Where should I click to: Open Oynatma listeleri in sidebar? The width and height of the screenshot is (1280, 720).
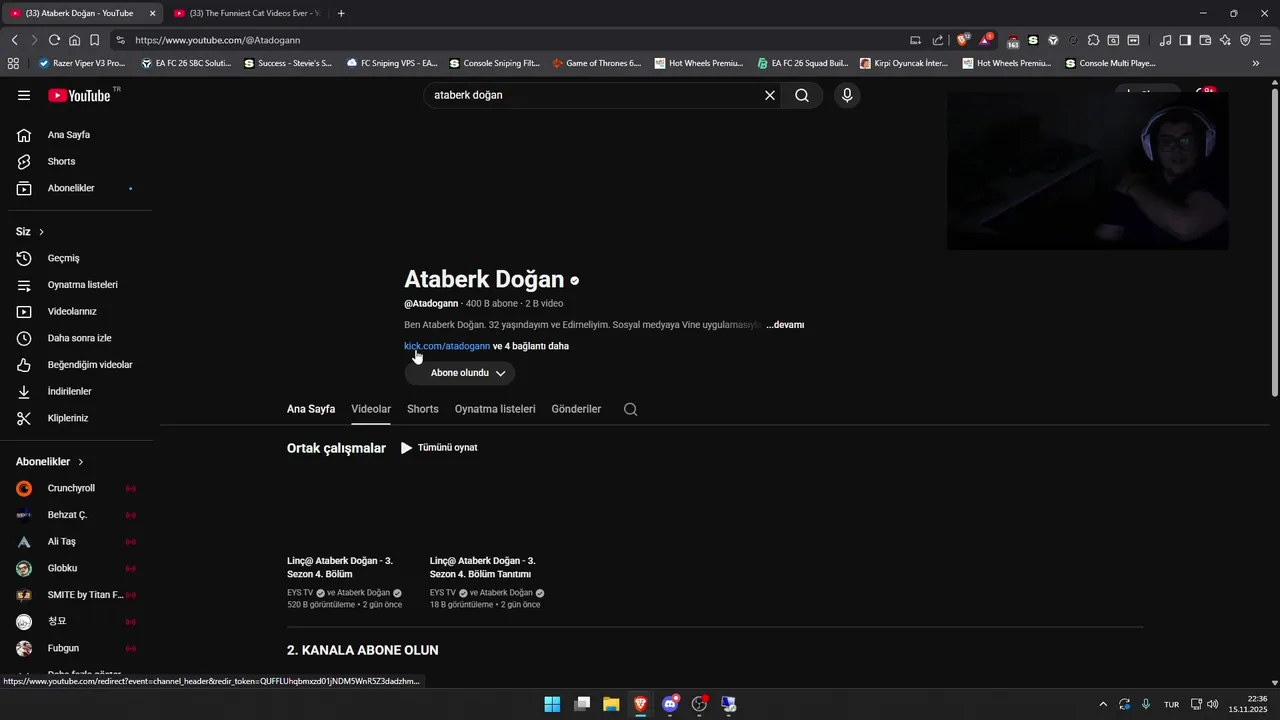[x=80, y=285]
